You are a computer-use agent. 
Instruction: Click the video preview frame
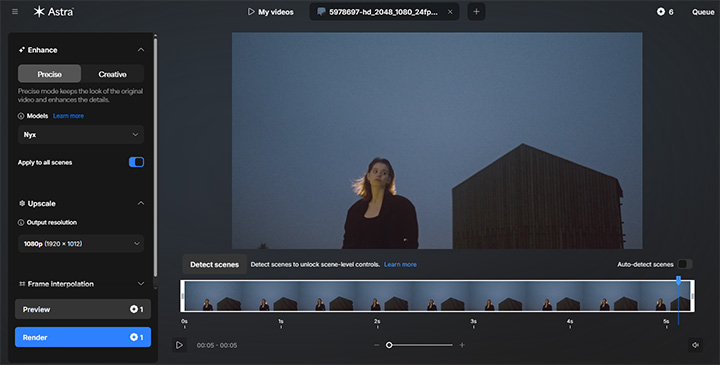(x=437, y=140)
